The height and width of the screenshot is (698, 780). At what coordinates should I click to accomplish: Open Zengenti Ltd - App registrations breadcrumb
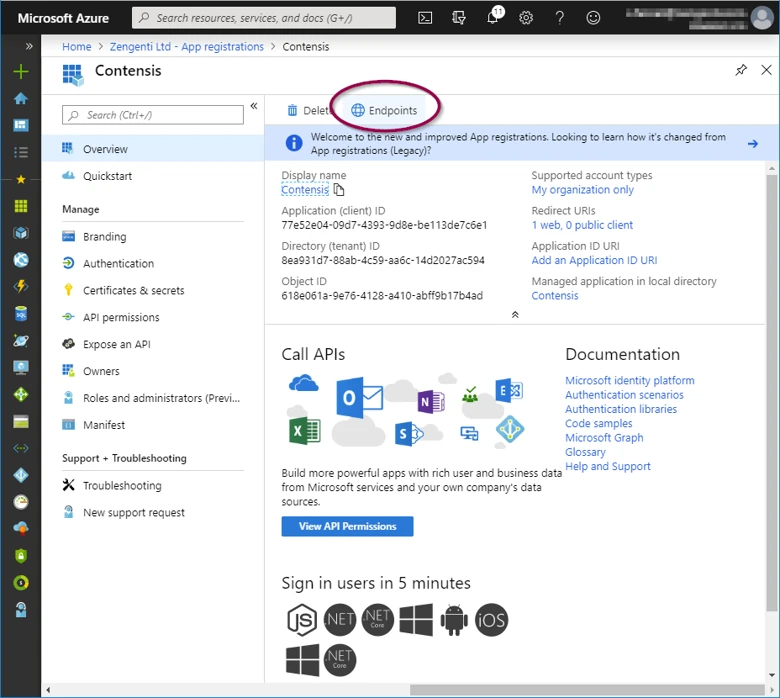click(187, 46)
